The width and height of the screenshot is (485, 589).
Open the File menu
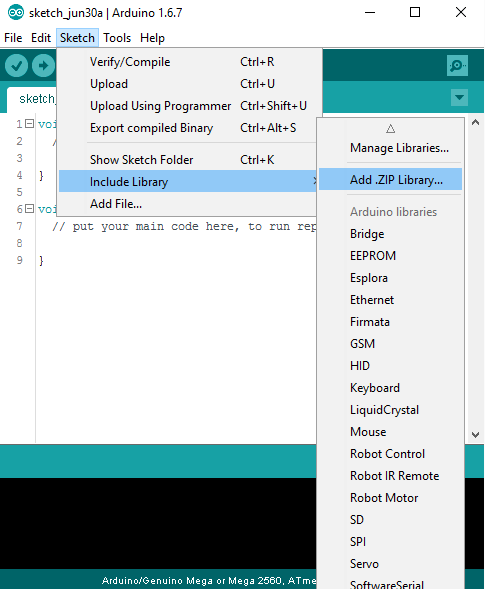pyautogui.click(x=13, y=38)
